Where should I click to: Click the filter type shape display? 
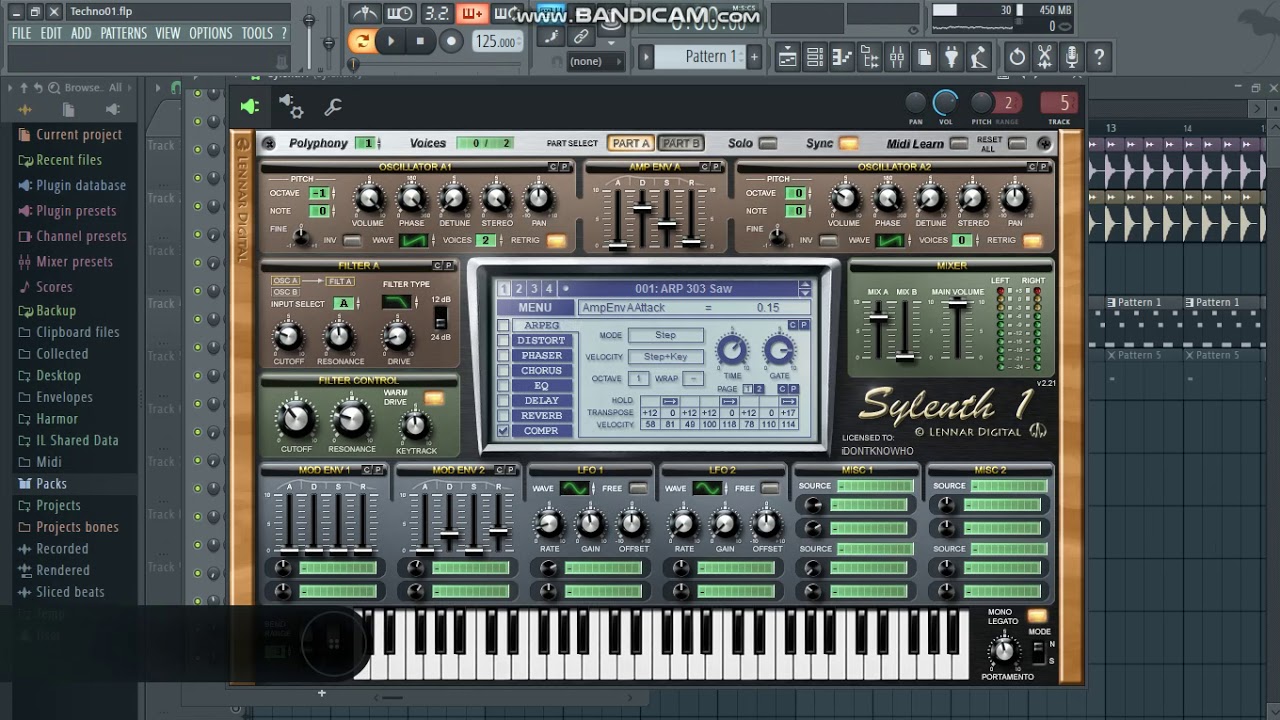click(398, 302)
